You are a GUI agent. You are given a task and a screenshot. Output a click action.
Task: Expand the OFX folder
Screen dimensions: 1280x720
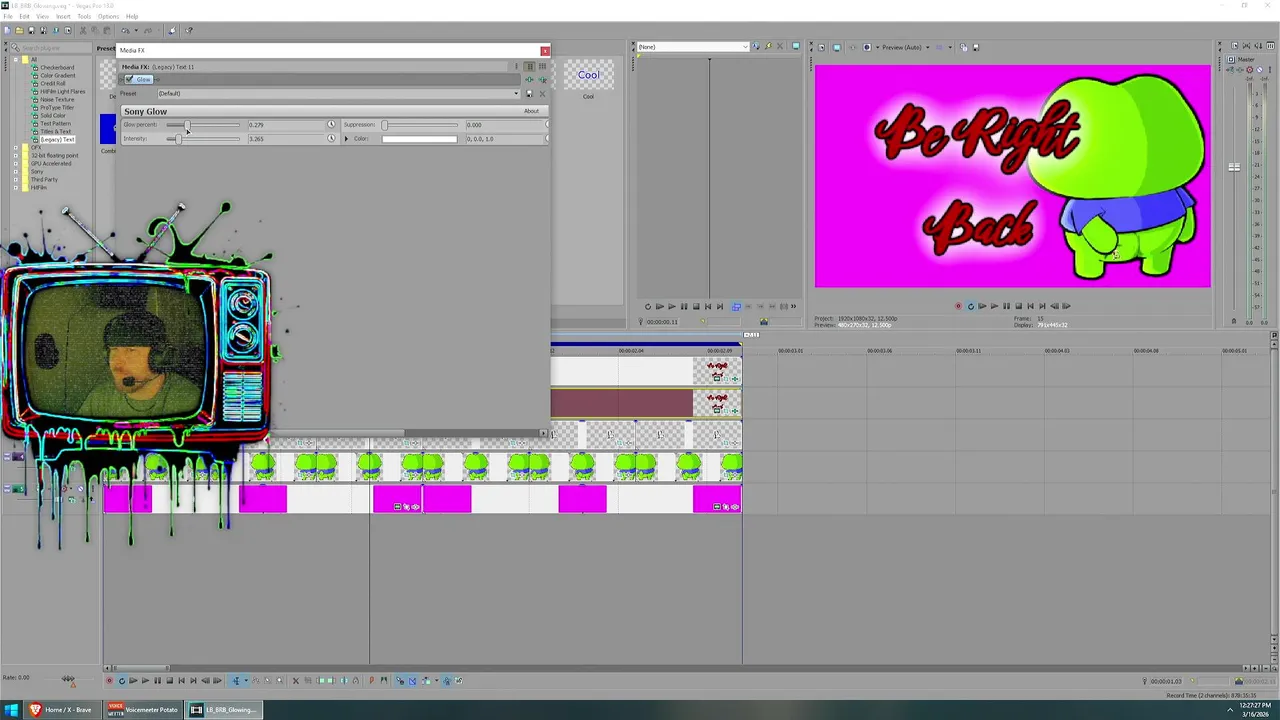pyautogui.click(x=16, y=148)
